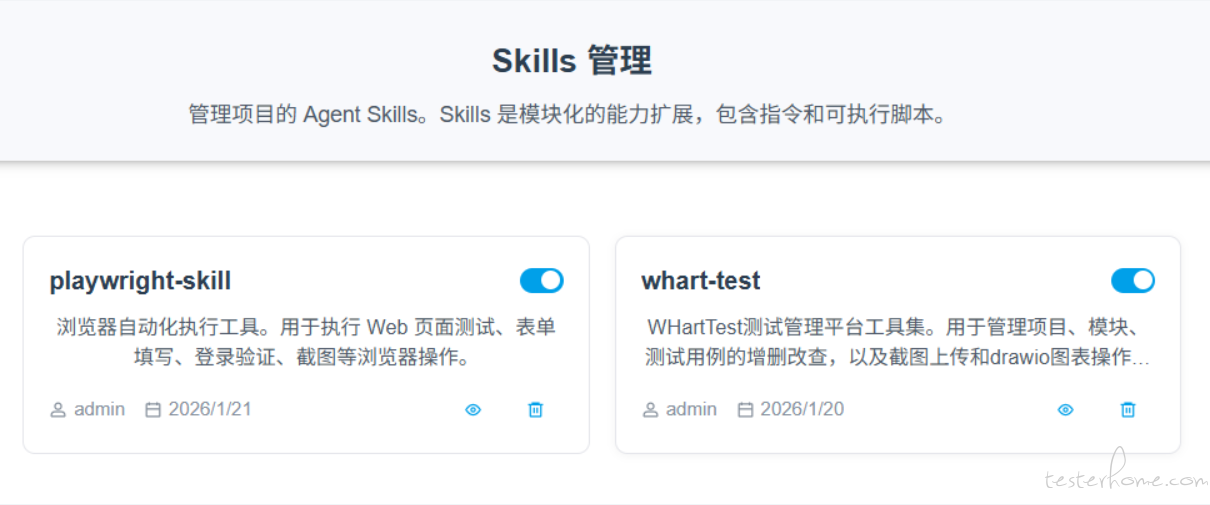This screenshot has width=1210, height=505.
Task: View playwright-skill details via eye icon
Action: tap(473, 410)
